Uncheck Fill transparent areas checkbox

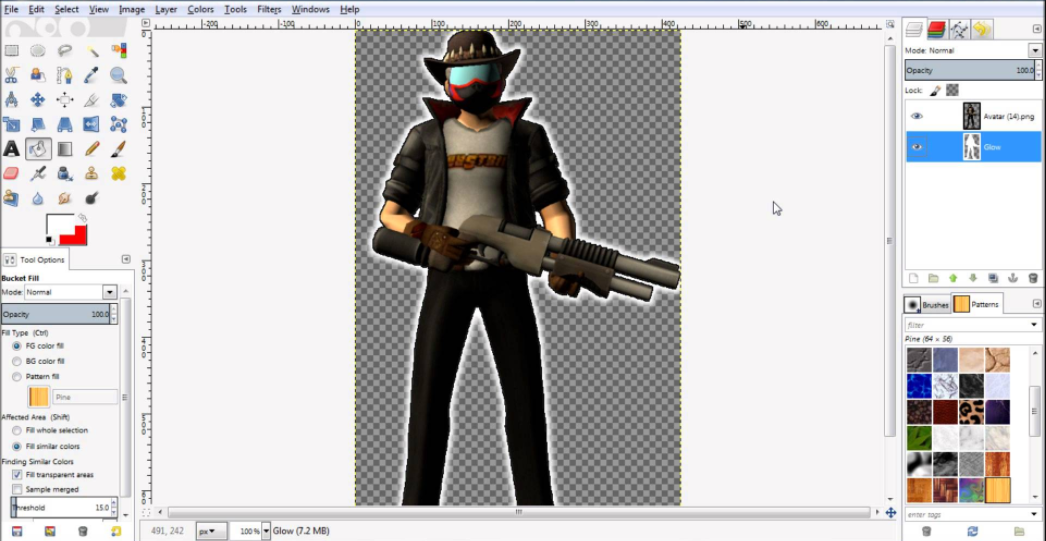coord(17,475)
